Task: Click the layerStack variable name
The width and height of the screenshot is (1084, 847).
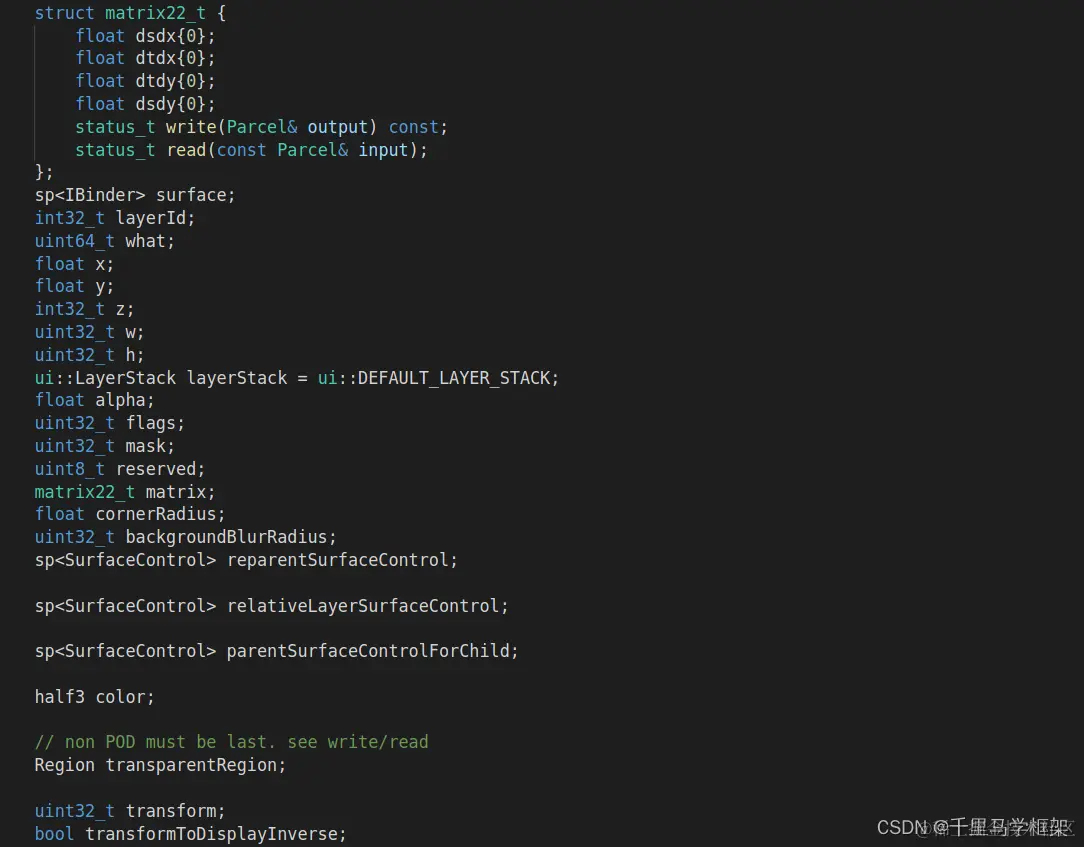Action: click(x=236, y=378)
